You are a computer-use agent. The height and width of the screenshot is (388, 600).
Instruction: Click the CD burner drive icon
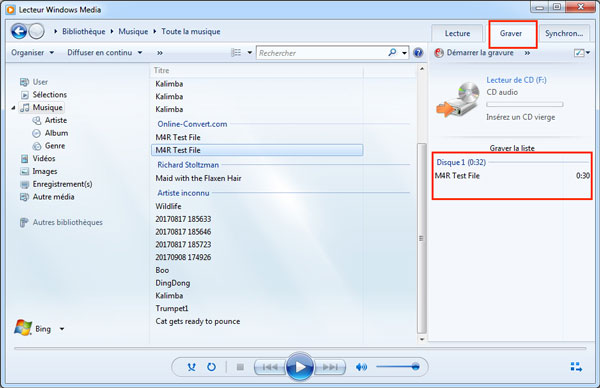pos(458,99)
